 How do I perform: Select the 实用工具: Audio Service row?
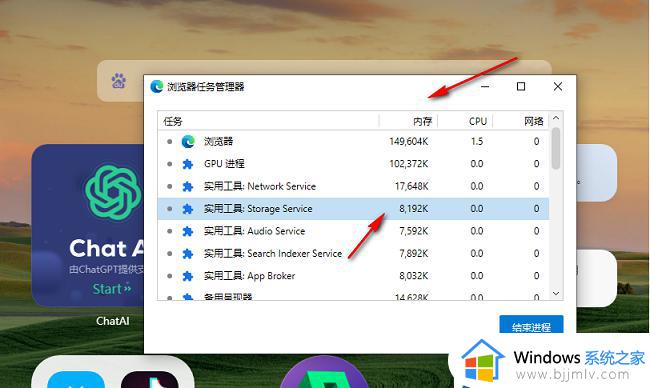pos(354,231)
